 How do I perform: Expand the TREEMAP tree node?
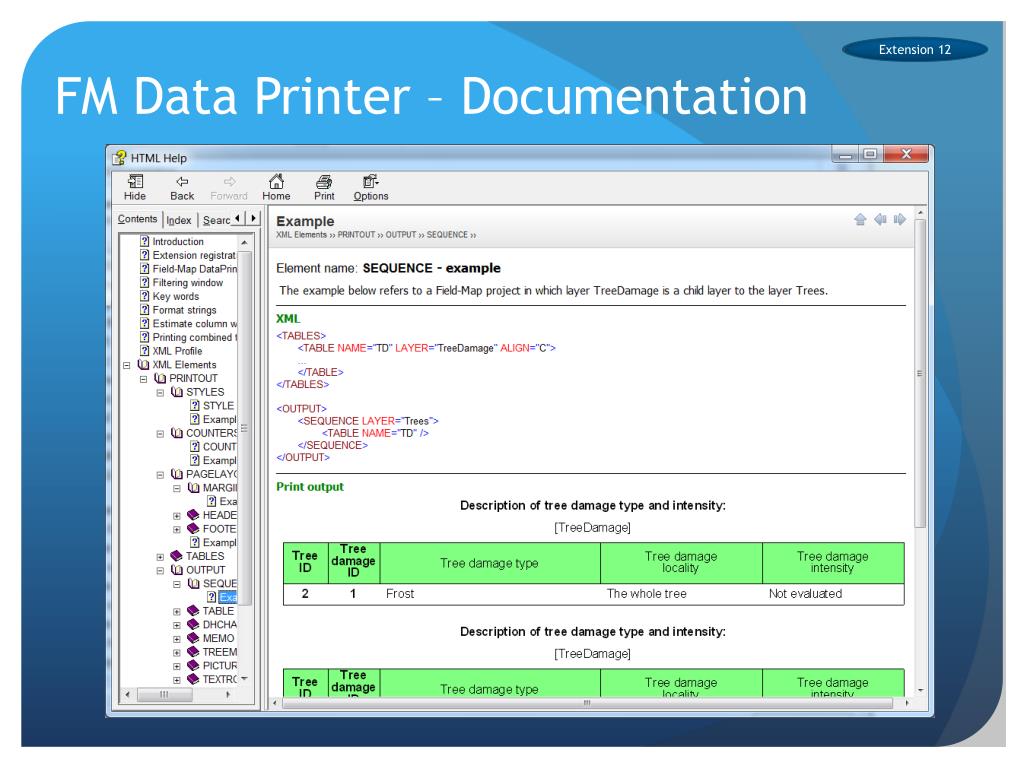(176, 653)
